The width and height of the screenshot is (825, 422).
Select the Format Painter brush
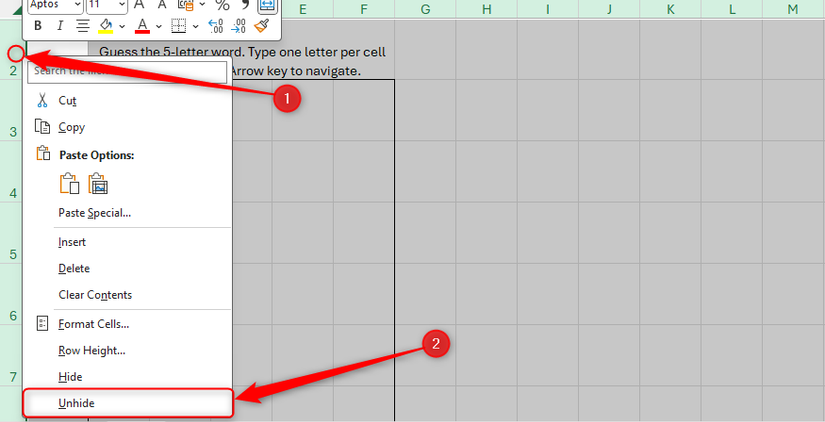[261, 25]
